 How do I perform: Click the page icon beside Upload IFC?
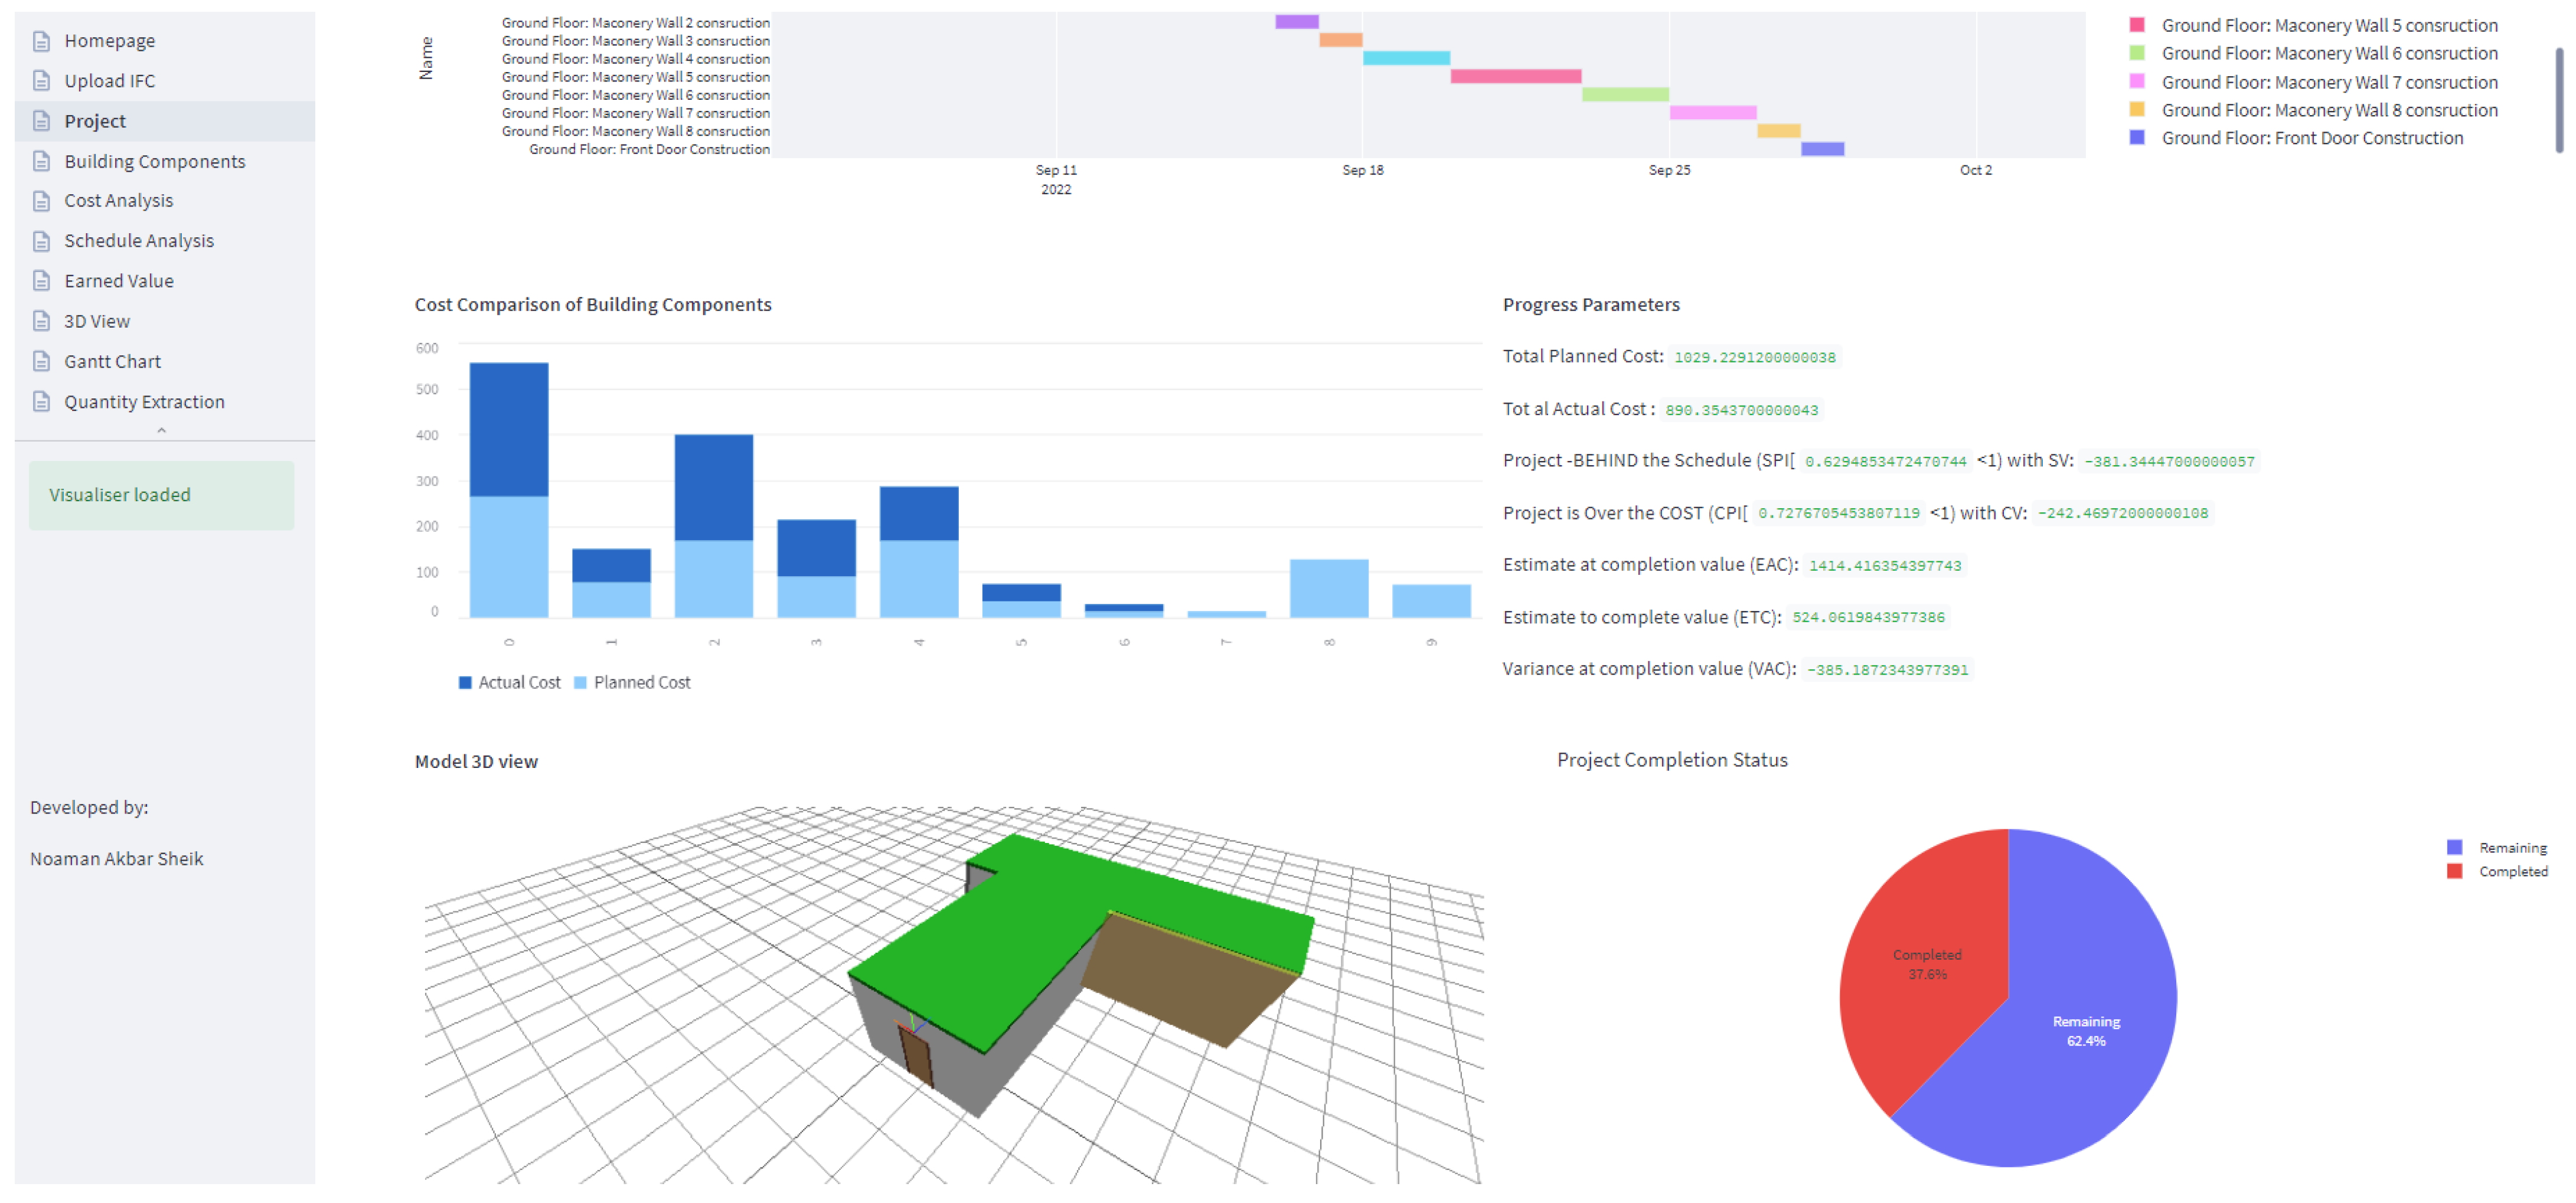click(x=41, y=81)
